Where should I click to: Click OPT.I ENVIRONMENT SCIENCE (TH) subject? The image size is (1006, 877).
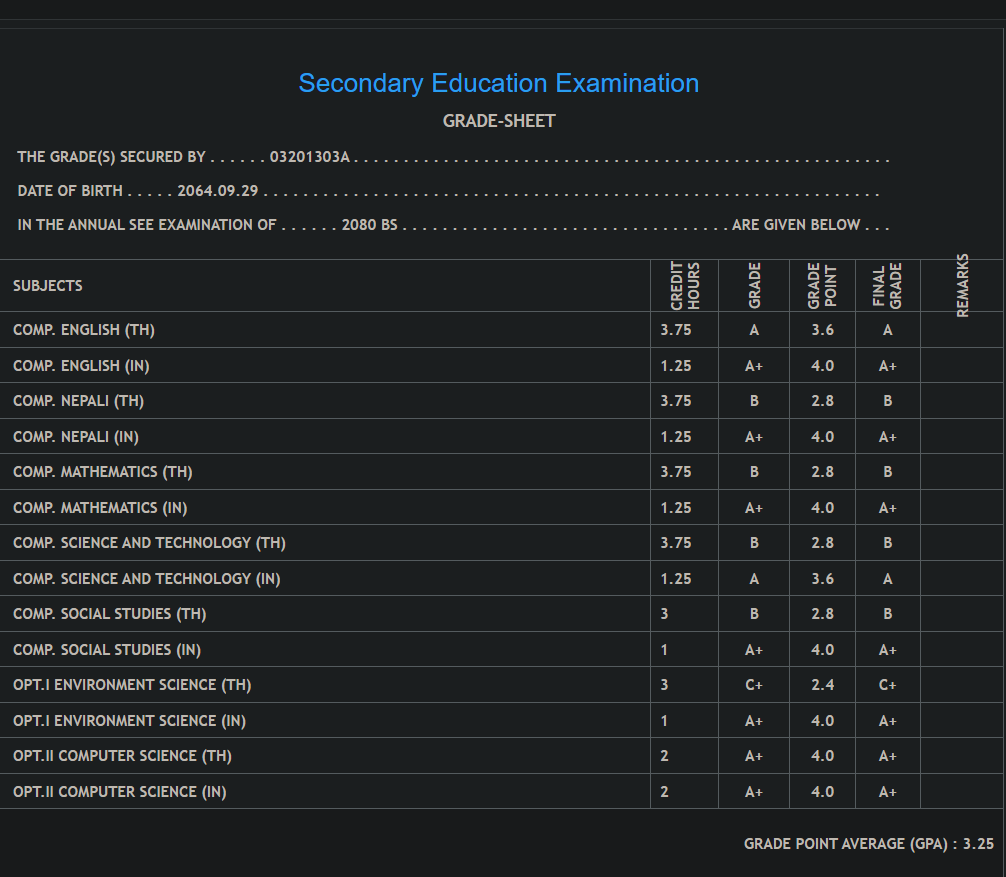[132, 685]
